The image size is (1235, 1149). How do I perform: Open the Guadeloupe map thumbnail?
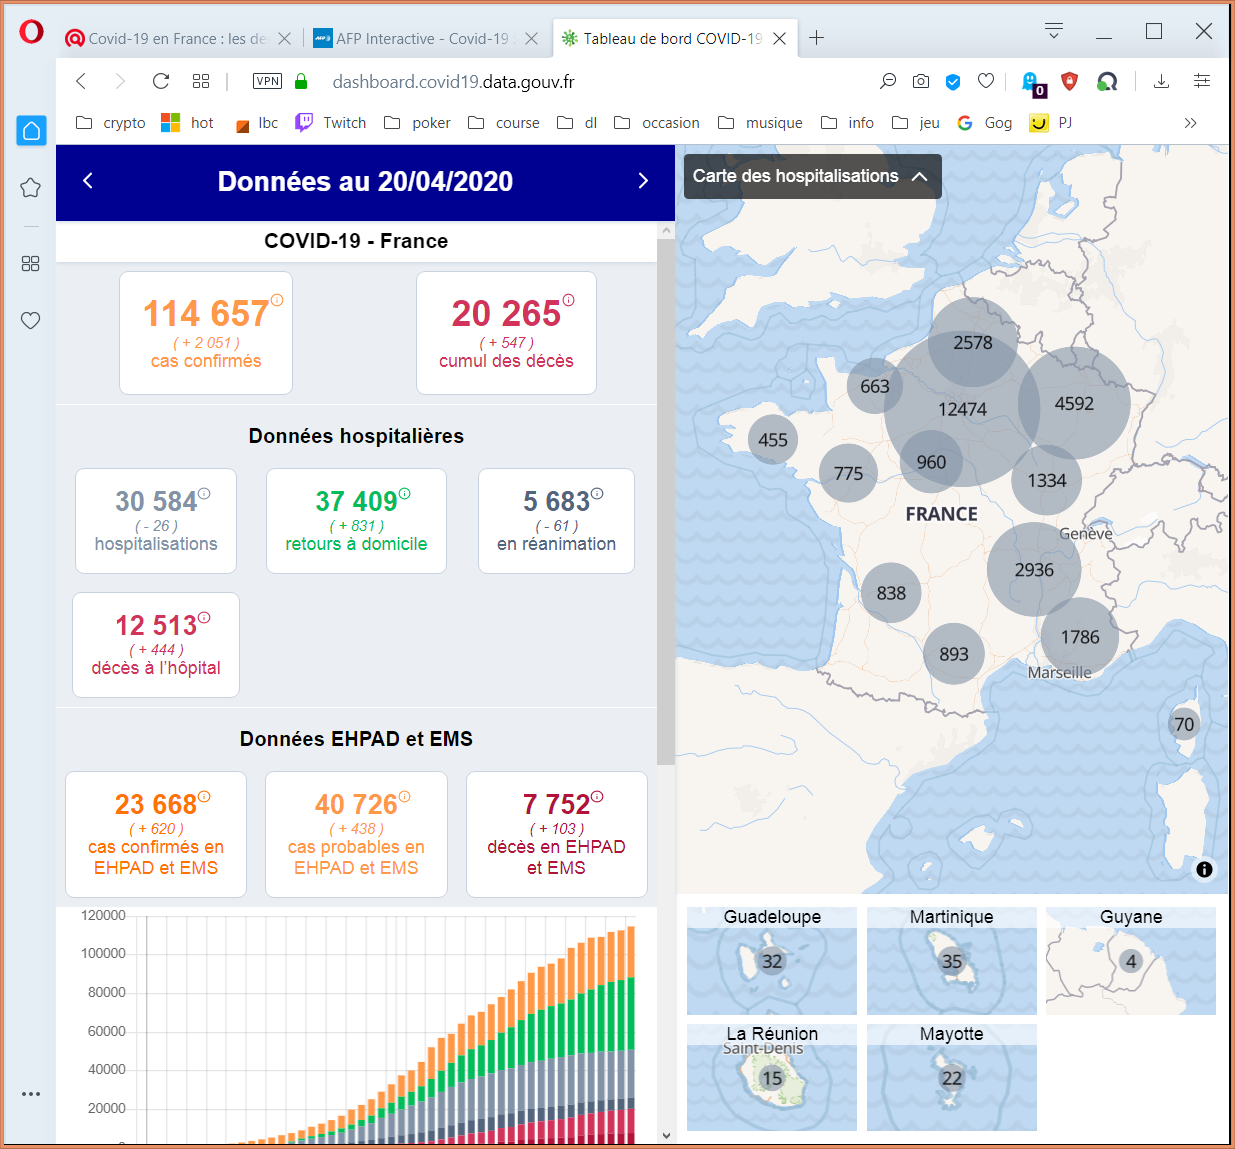[772, 961]
